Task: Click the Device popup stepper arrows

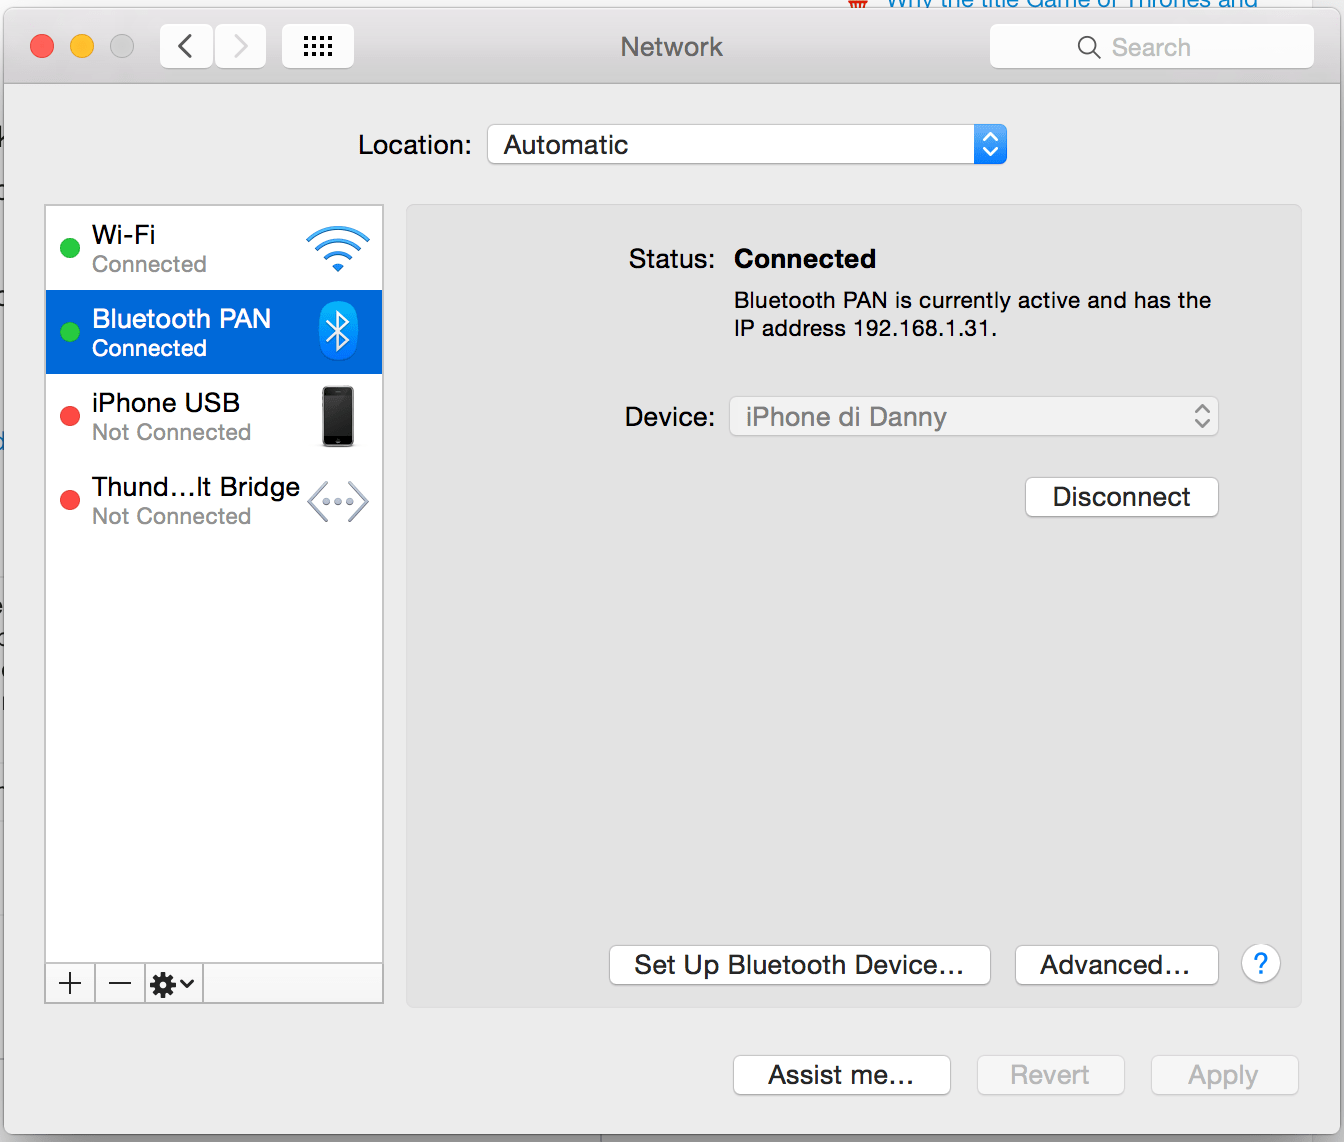Action: click(x=1202, y=416)
